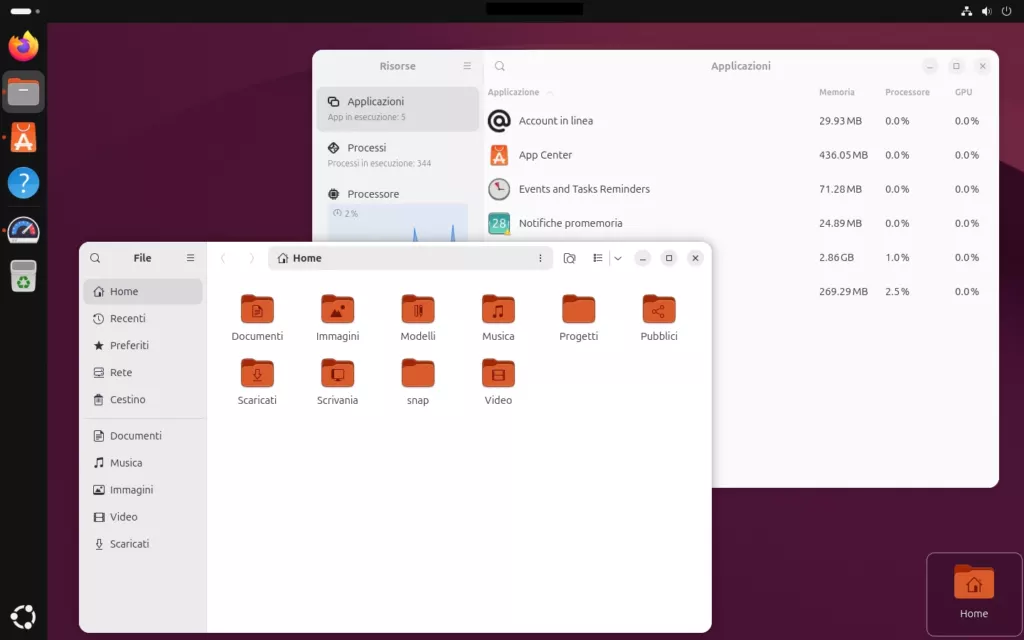The image size is (1024, 640).
Task: Click the Activities workspace indicator in the top bar
Action: click(25, 11)
